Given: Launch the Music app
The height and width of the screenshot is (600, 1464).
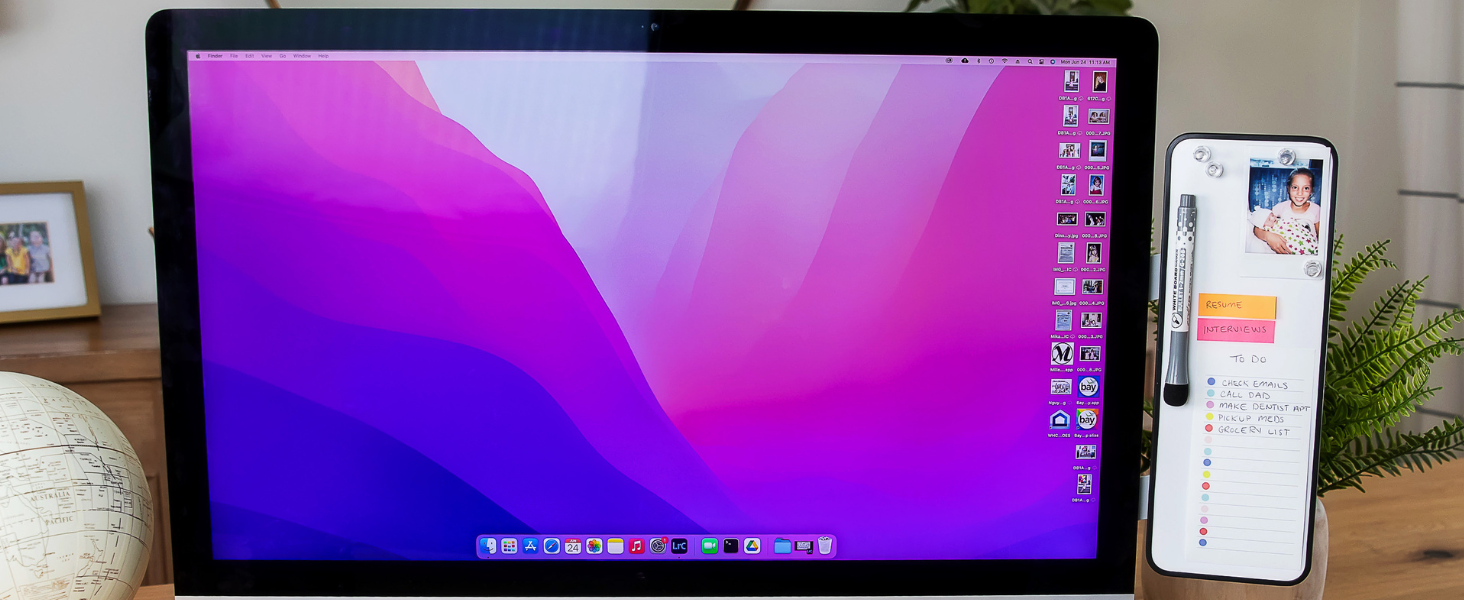Looking at the screenshot, I should click(636, 546).
